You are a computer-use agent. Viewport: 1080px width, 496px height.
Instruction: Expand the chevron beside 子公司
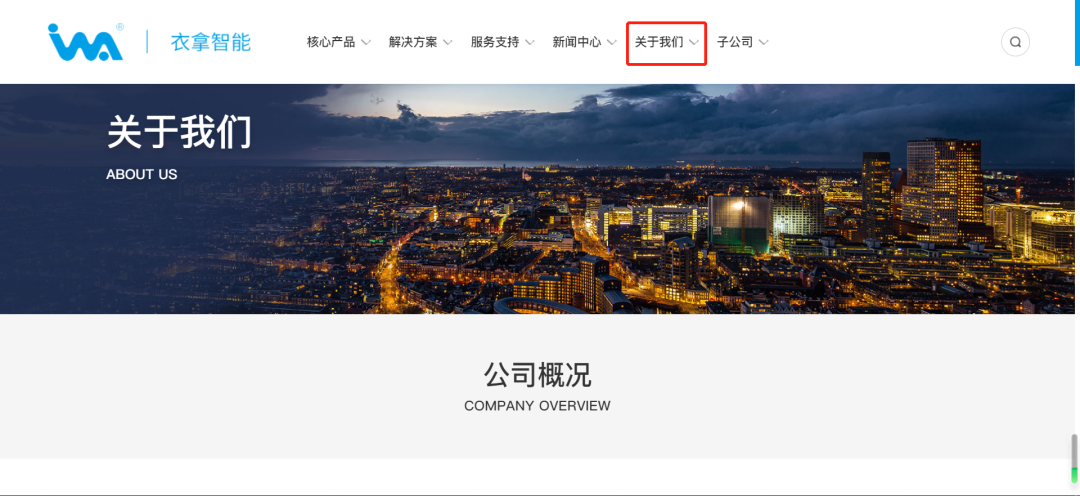click(x=763, y=43)
